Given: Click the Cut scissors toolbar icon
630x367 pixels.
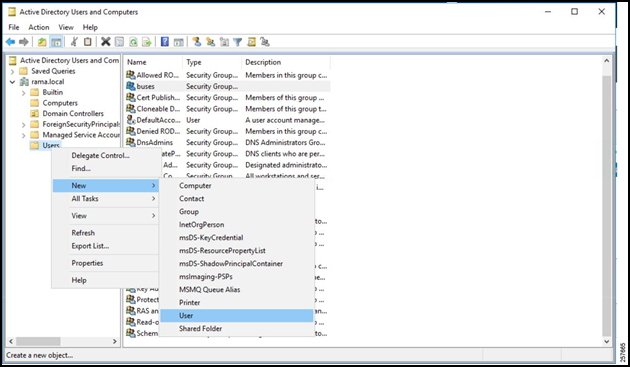Looking at the screenshot, I should [74, 42].
